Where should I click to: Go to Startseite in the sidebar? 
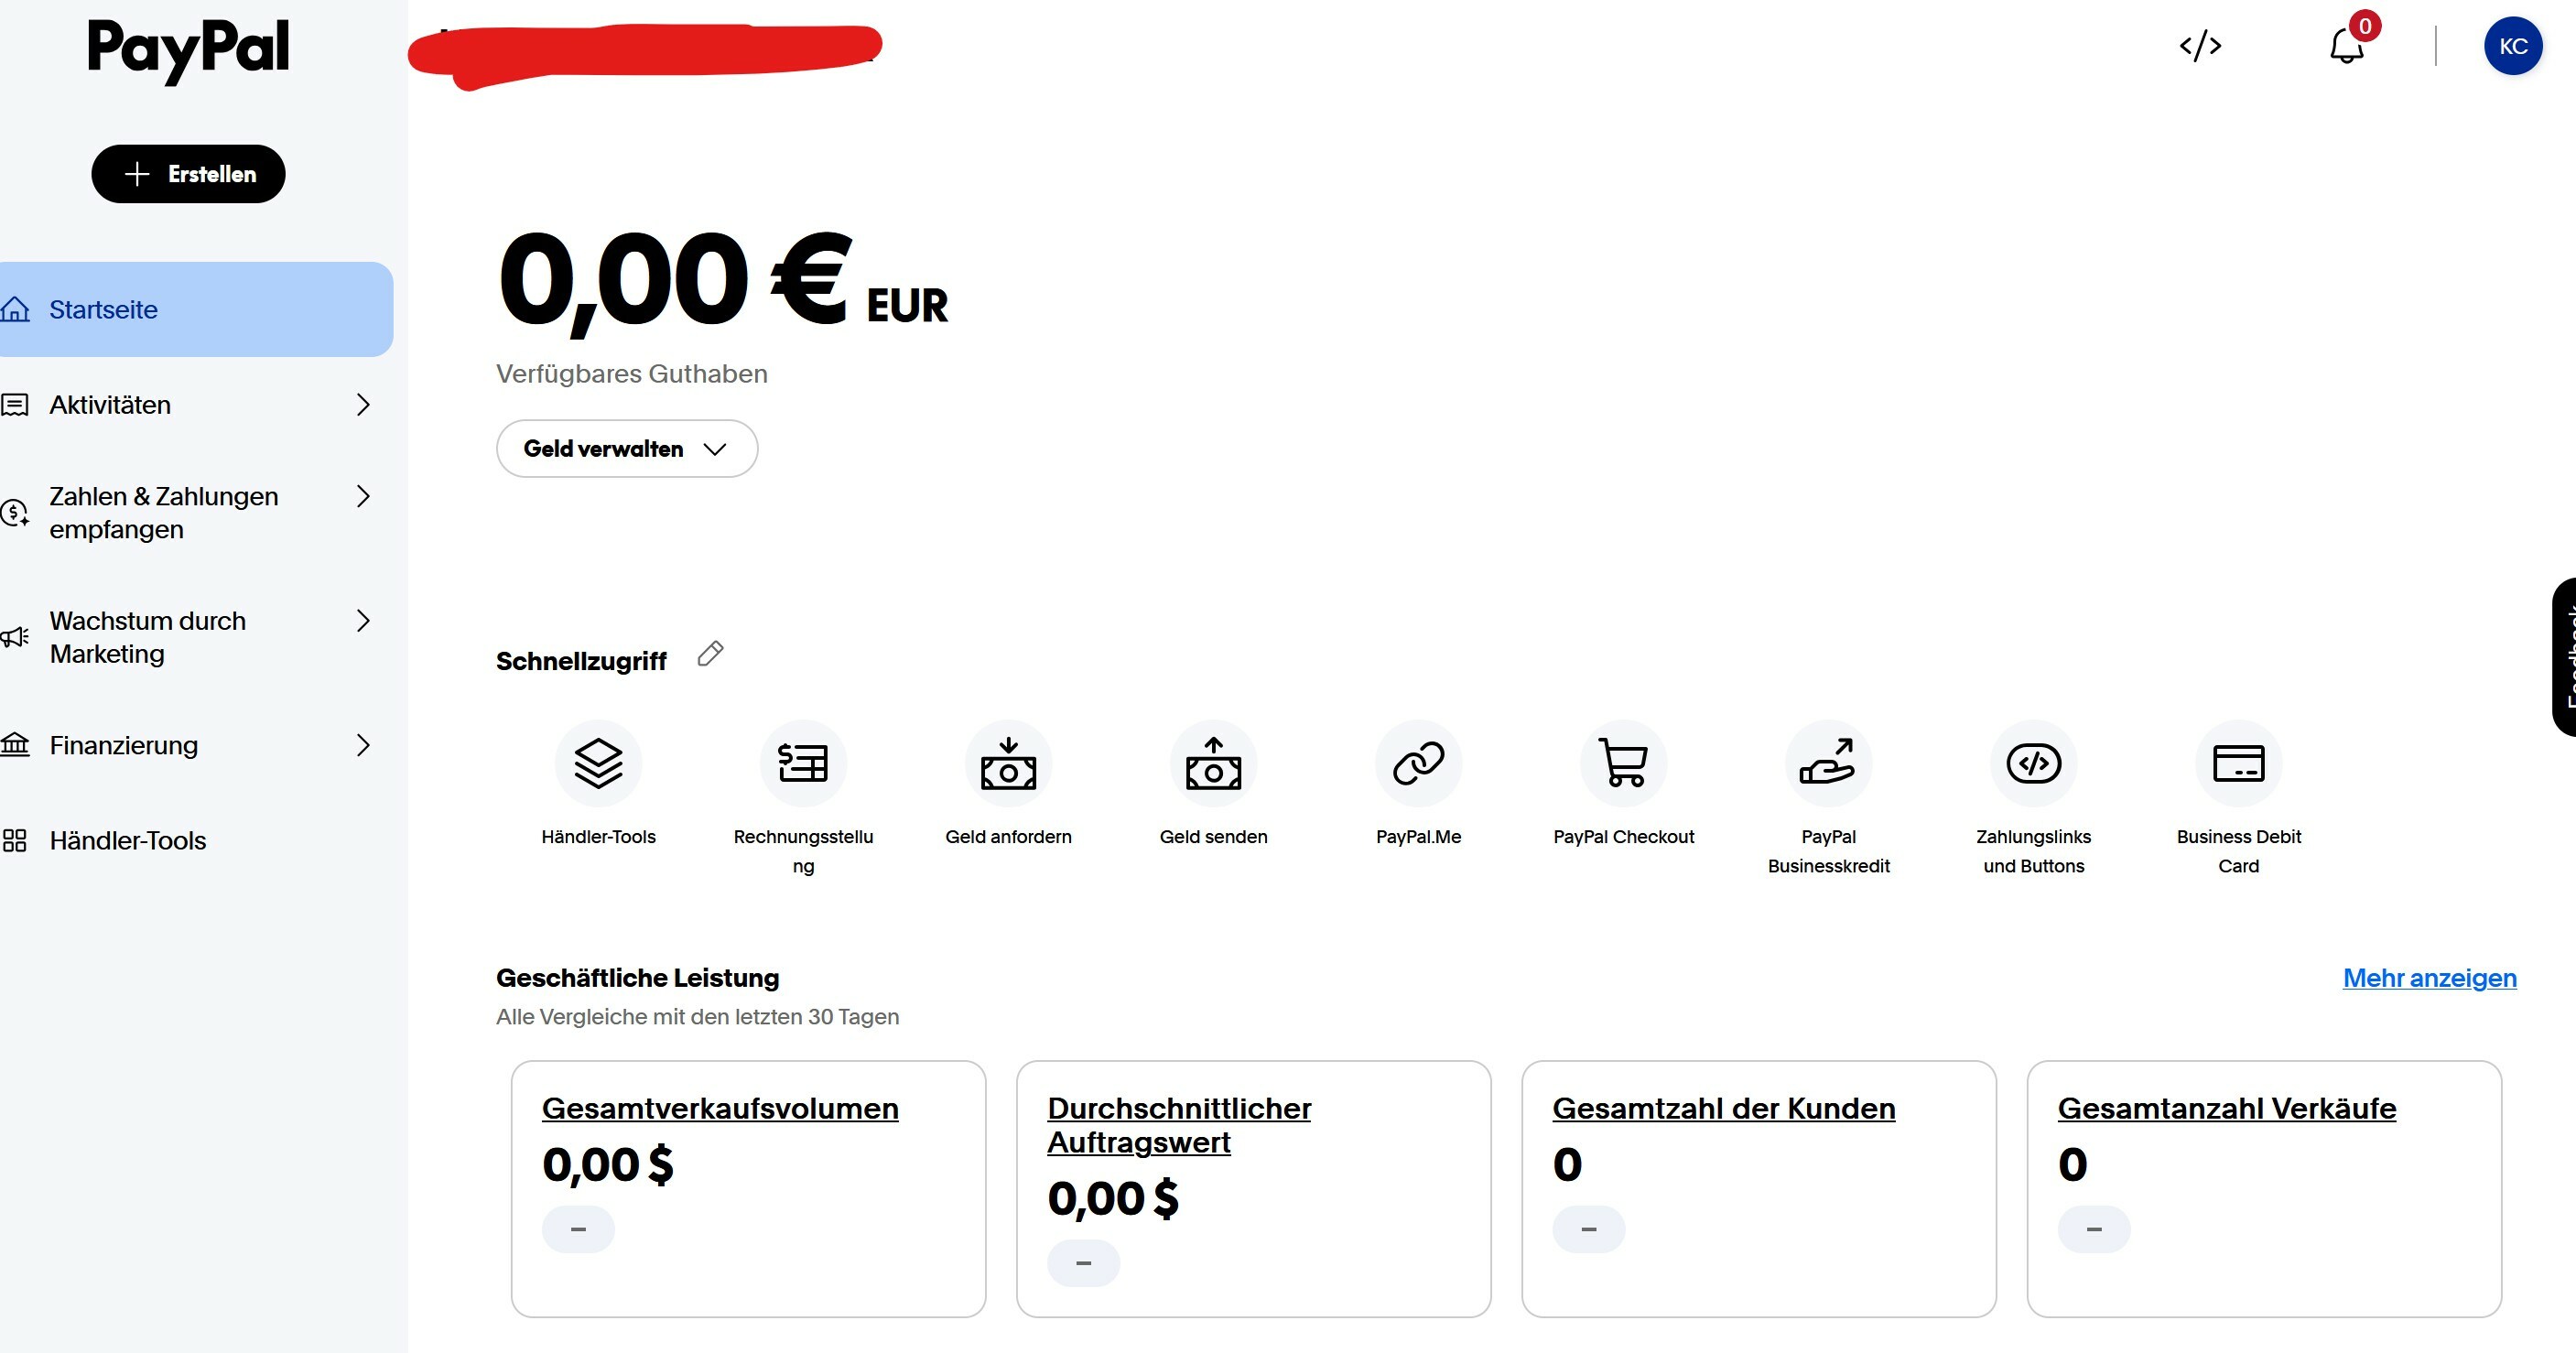pos(196,309)
